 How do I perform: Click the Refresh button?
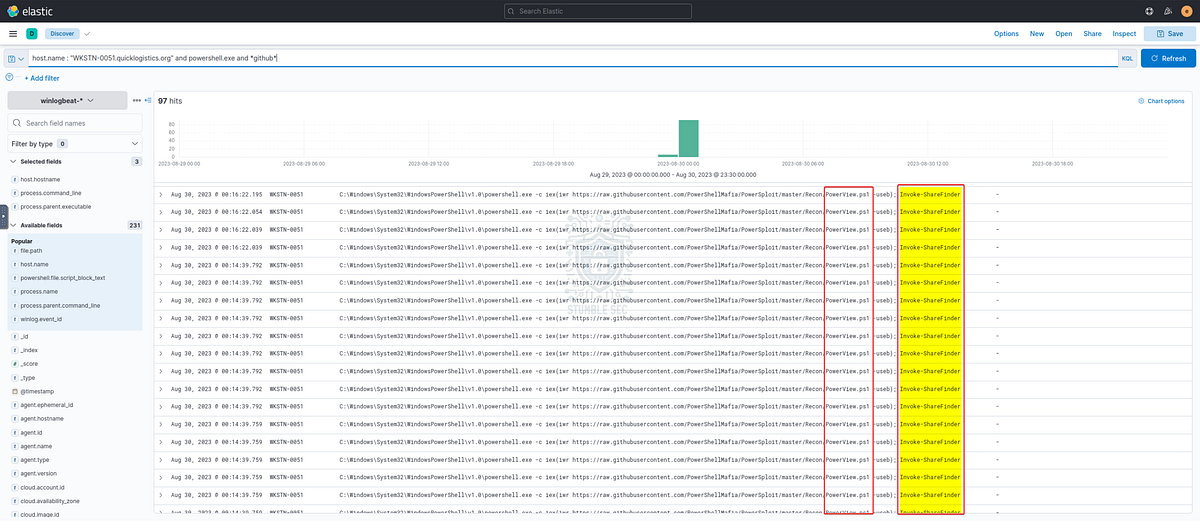click(1168, 59)
